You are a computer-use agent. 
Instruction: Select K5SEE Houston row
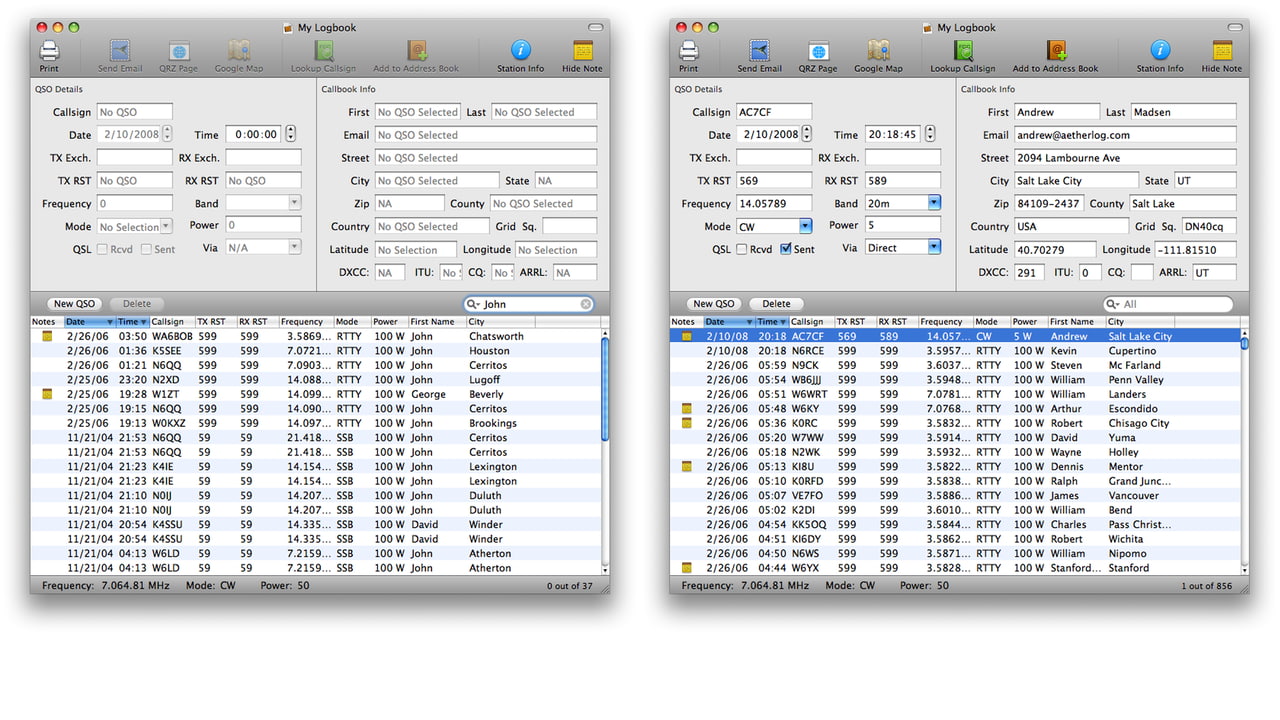click(314, 351)
